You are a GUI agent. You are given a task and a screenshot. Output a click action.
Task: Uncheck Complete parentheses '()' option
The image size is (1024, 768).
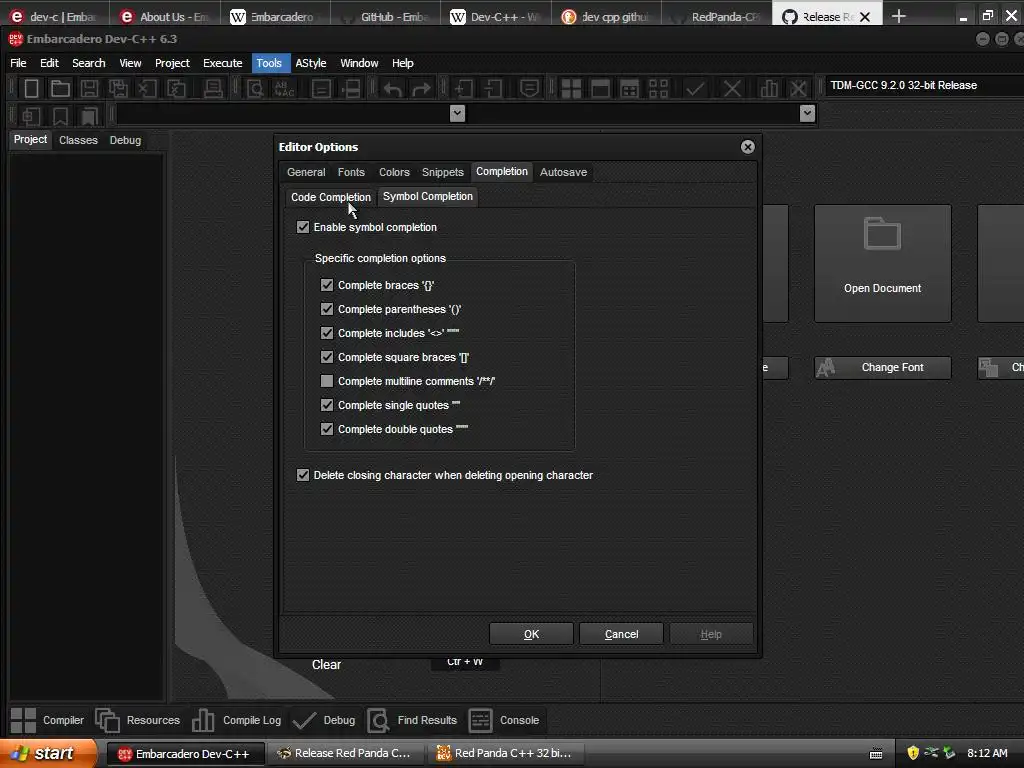[327, 309]
